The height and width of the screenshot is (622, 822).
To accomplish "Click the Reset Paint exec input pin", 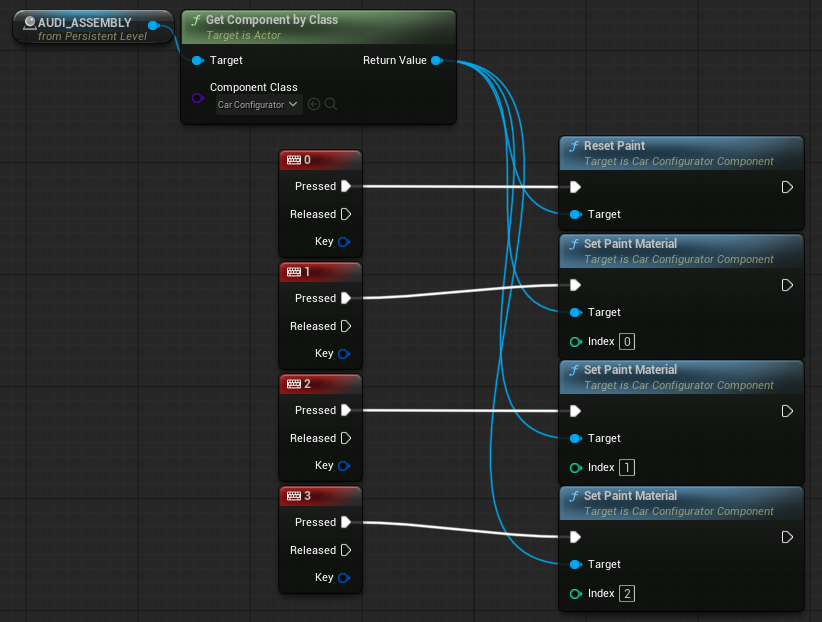I will [x=575, y=187].
